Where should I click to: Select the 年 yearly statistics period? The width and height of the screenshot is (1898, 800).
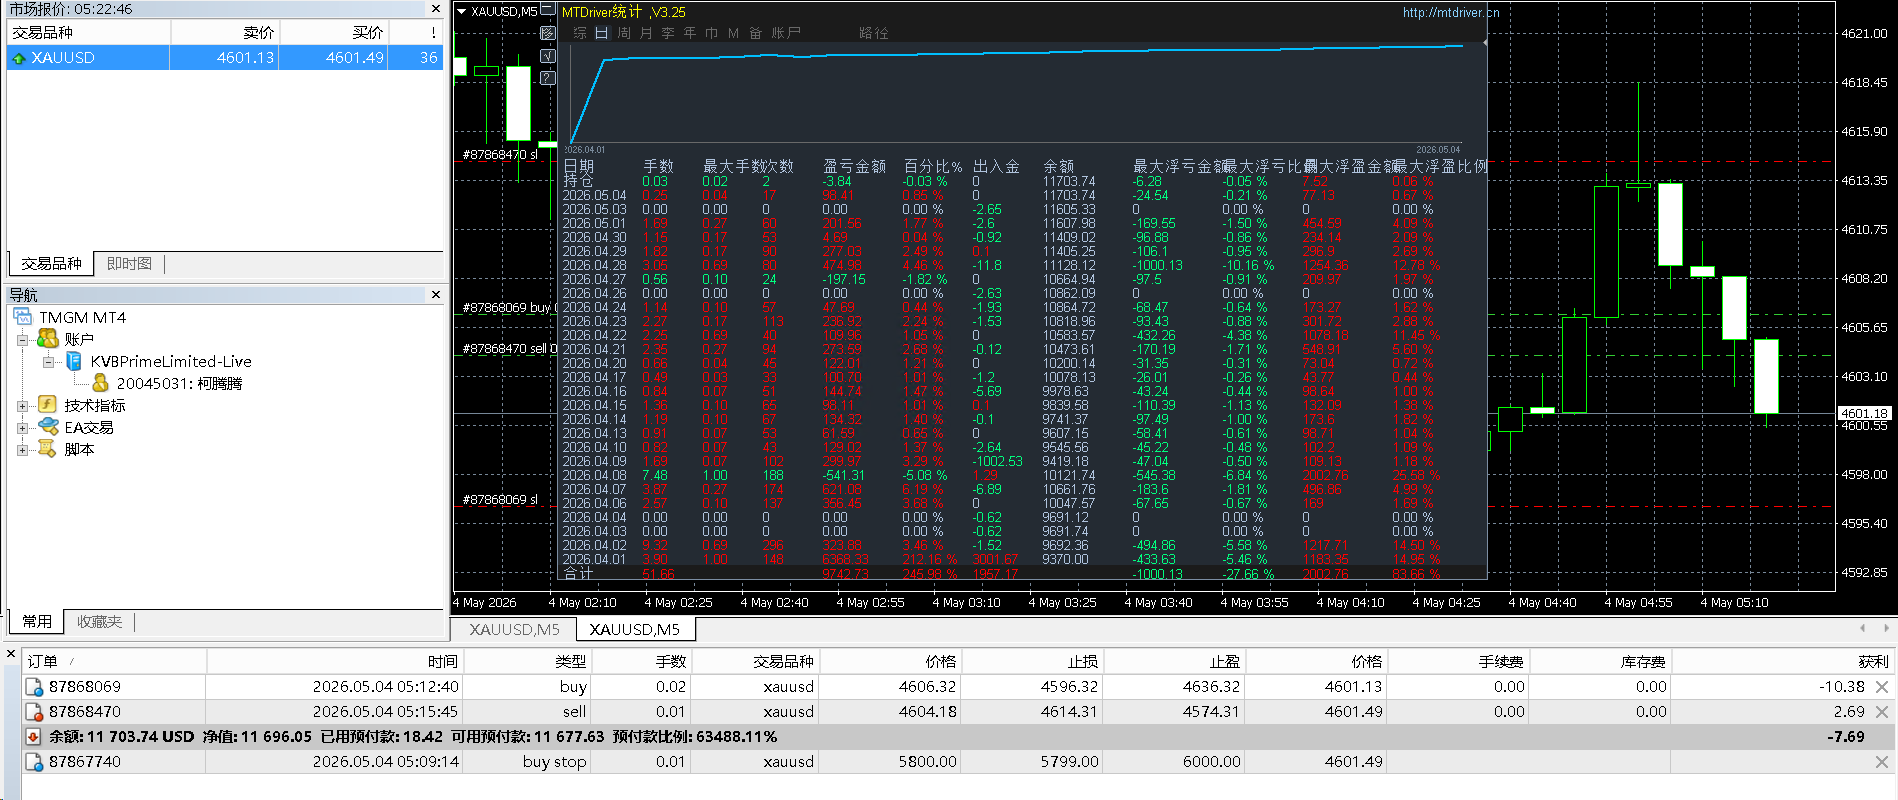tap(690, 33)
